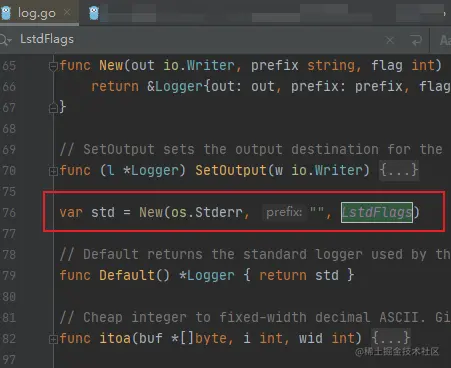Viewport: 451px width, 368px height.
Task: Open search history magnifier dropdown
Action: (6, 40)
